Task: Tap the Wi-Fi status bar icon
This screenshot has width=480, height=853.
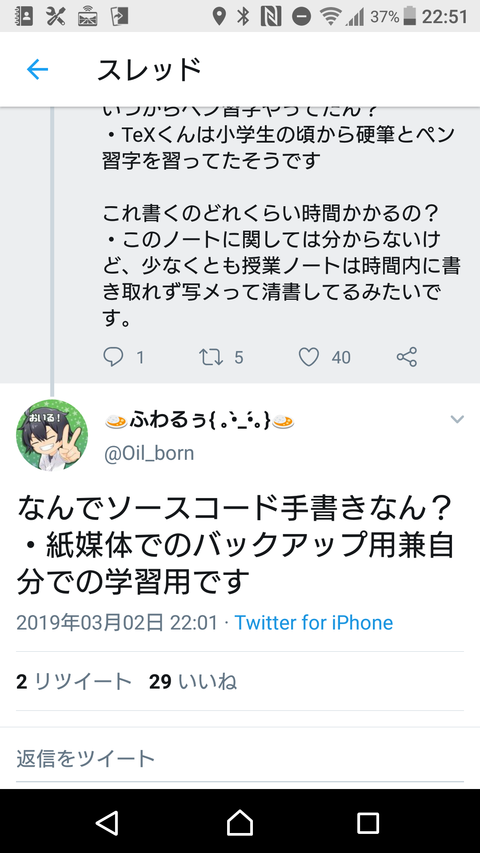Action: [330, 16]
